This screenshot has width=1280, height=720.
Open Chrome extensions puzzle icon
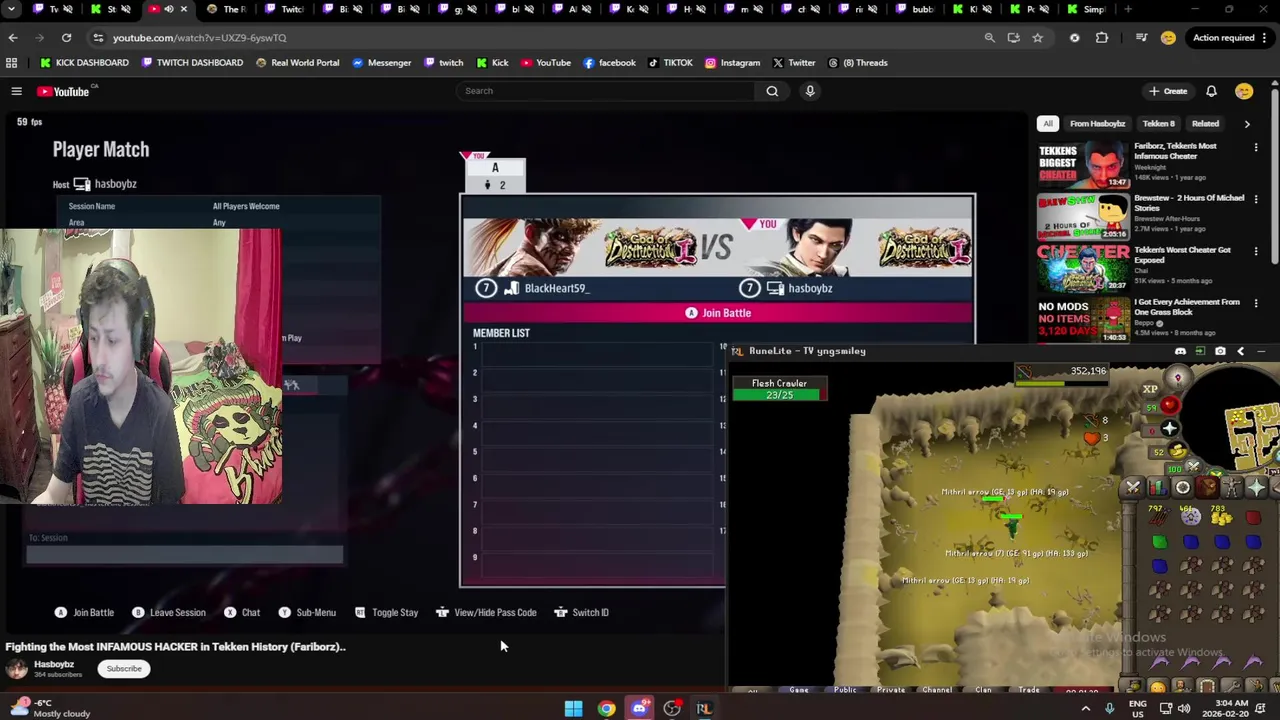point(1102,37)
